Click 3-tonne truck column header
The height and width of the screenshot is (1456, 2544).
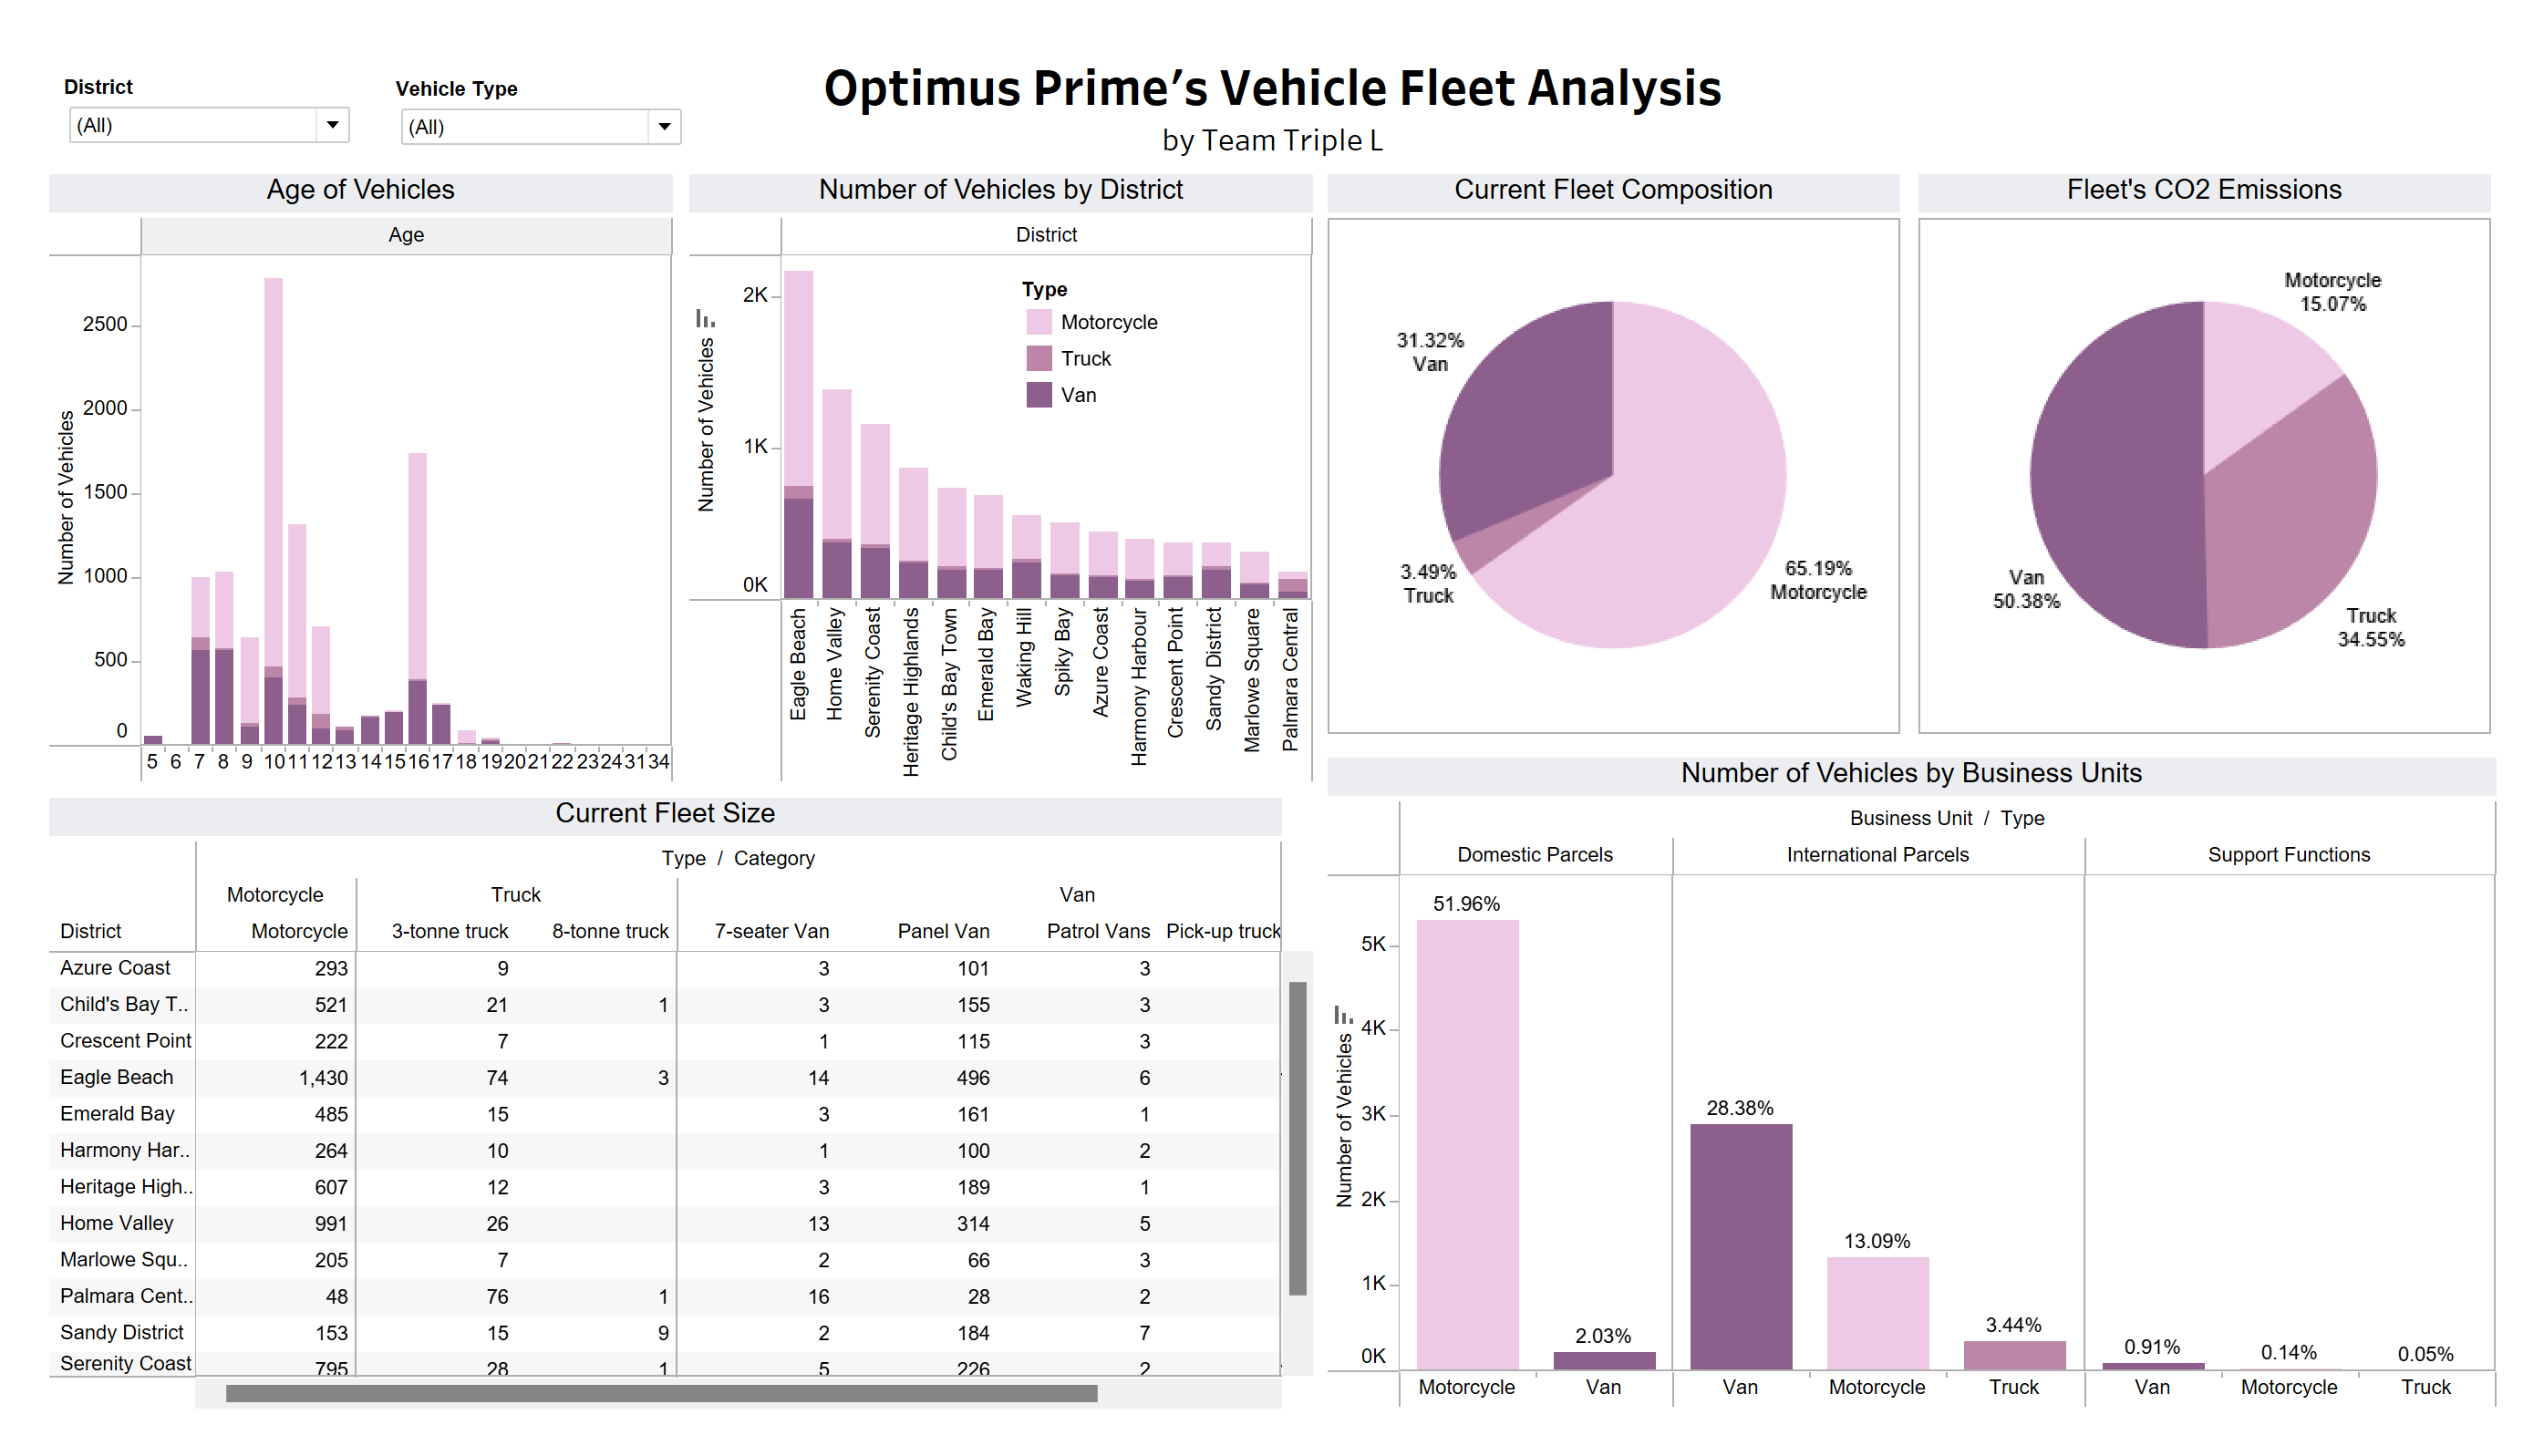coord(449,931)
